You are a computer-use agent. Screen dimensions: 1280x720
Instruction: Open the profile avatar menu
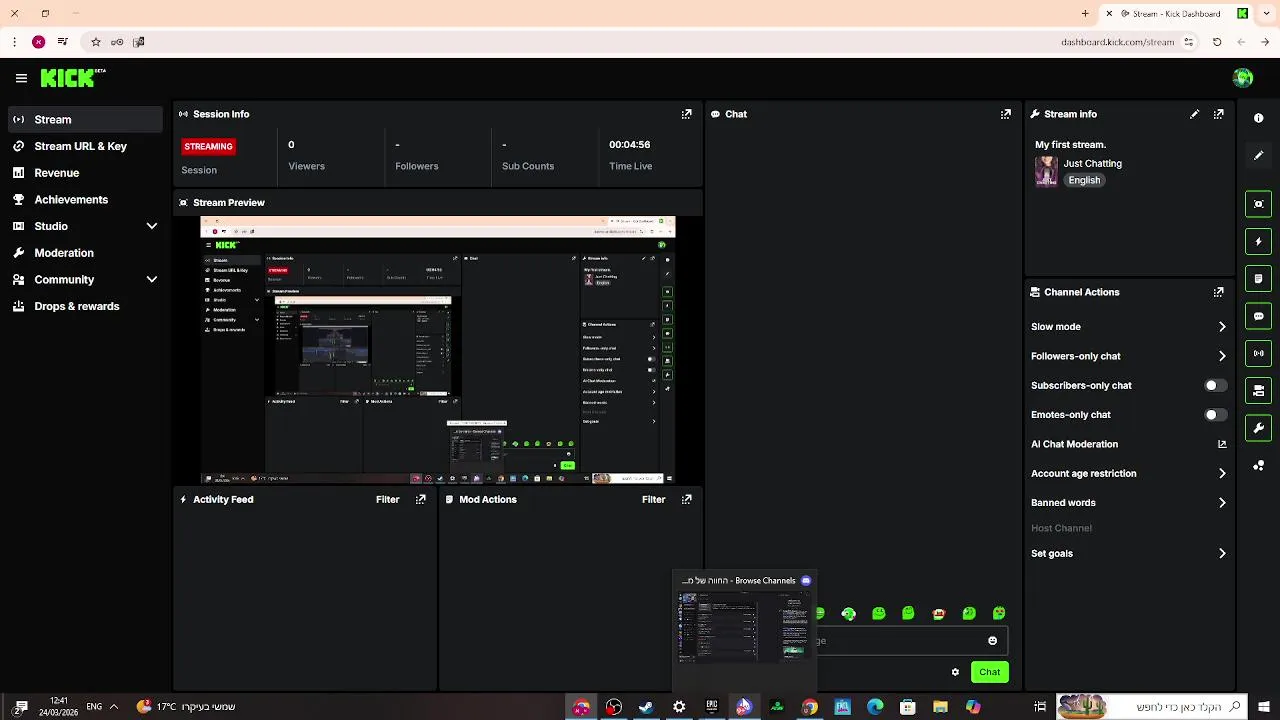1243,78
